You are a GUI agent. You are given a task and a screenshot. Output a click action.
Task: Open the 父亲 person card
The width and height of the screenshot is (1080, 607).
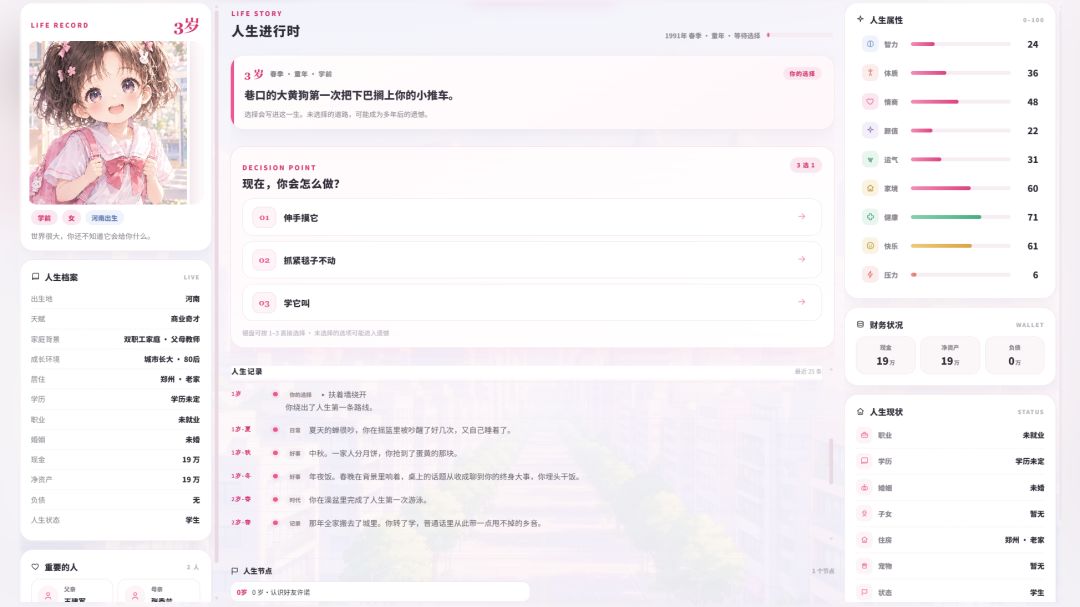pos(72,593)
